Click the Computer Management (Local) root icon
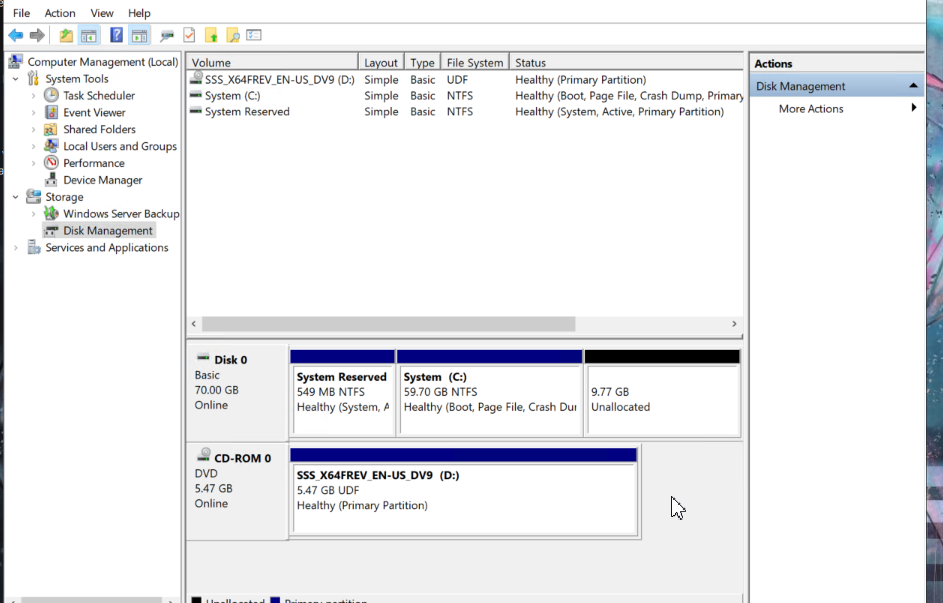This screenshot has width=943, height=603. coord(16,61)
